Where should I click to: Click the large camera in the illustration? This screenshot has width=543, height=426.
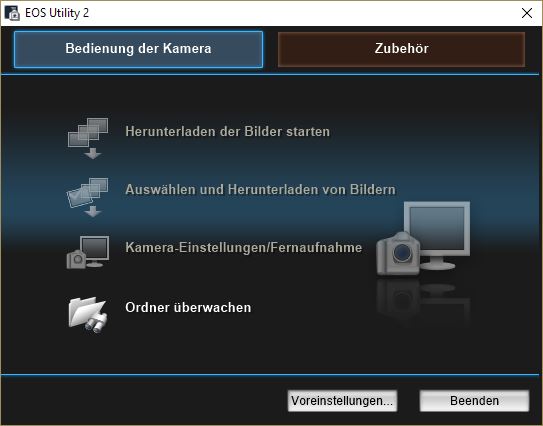(398, 254)
